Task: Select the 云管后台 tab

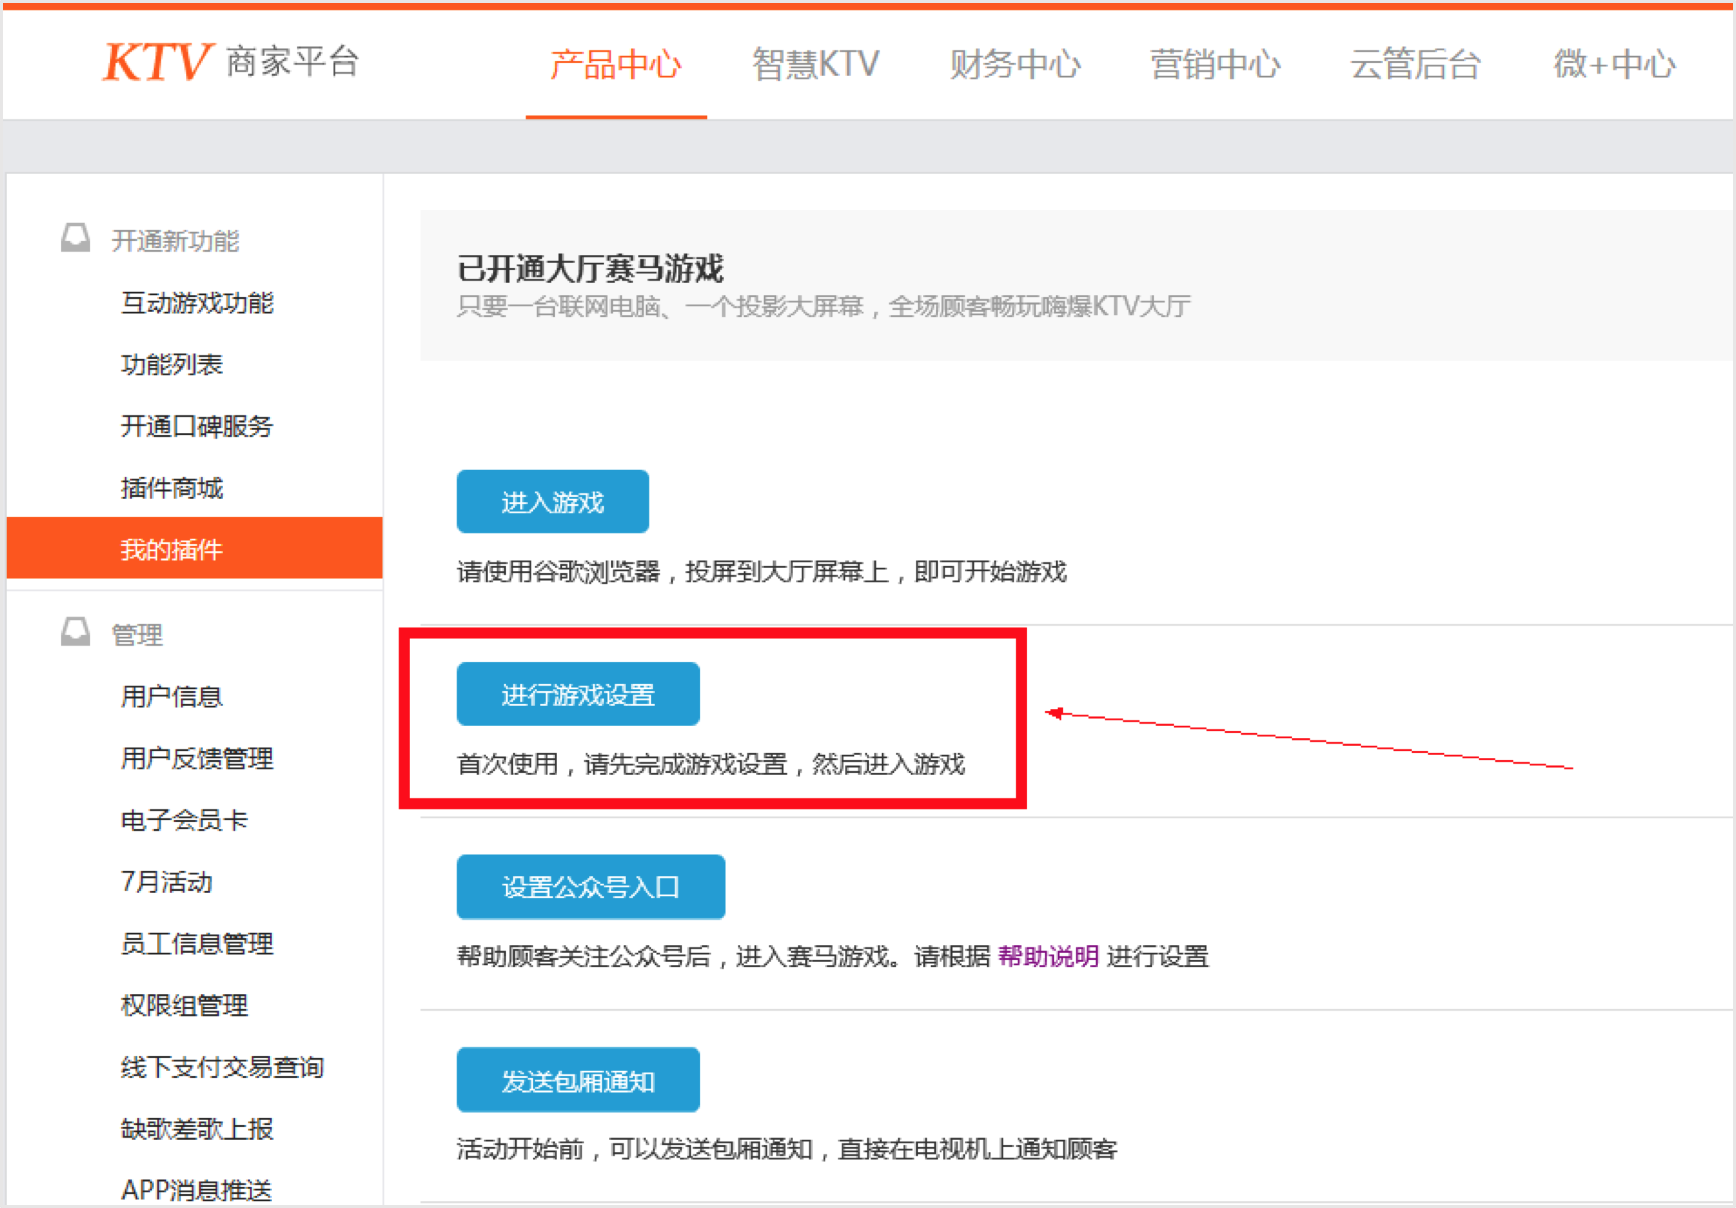Action: [x=1415, y=65]
